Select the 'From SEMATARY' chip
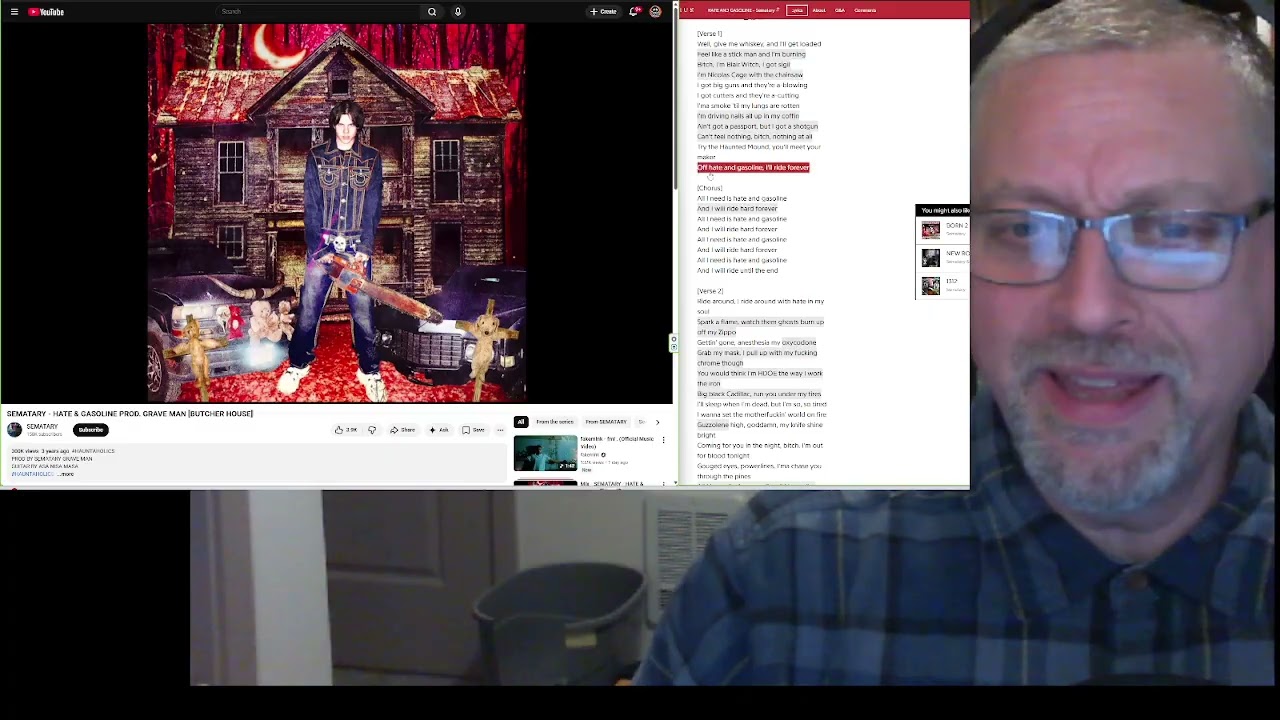Viewport: 1280px width, 720px height. [606, 422]
